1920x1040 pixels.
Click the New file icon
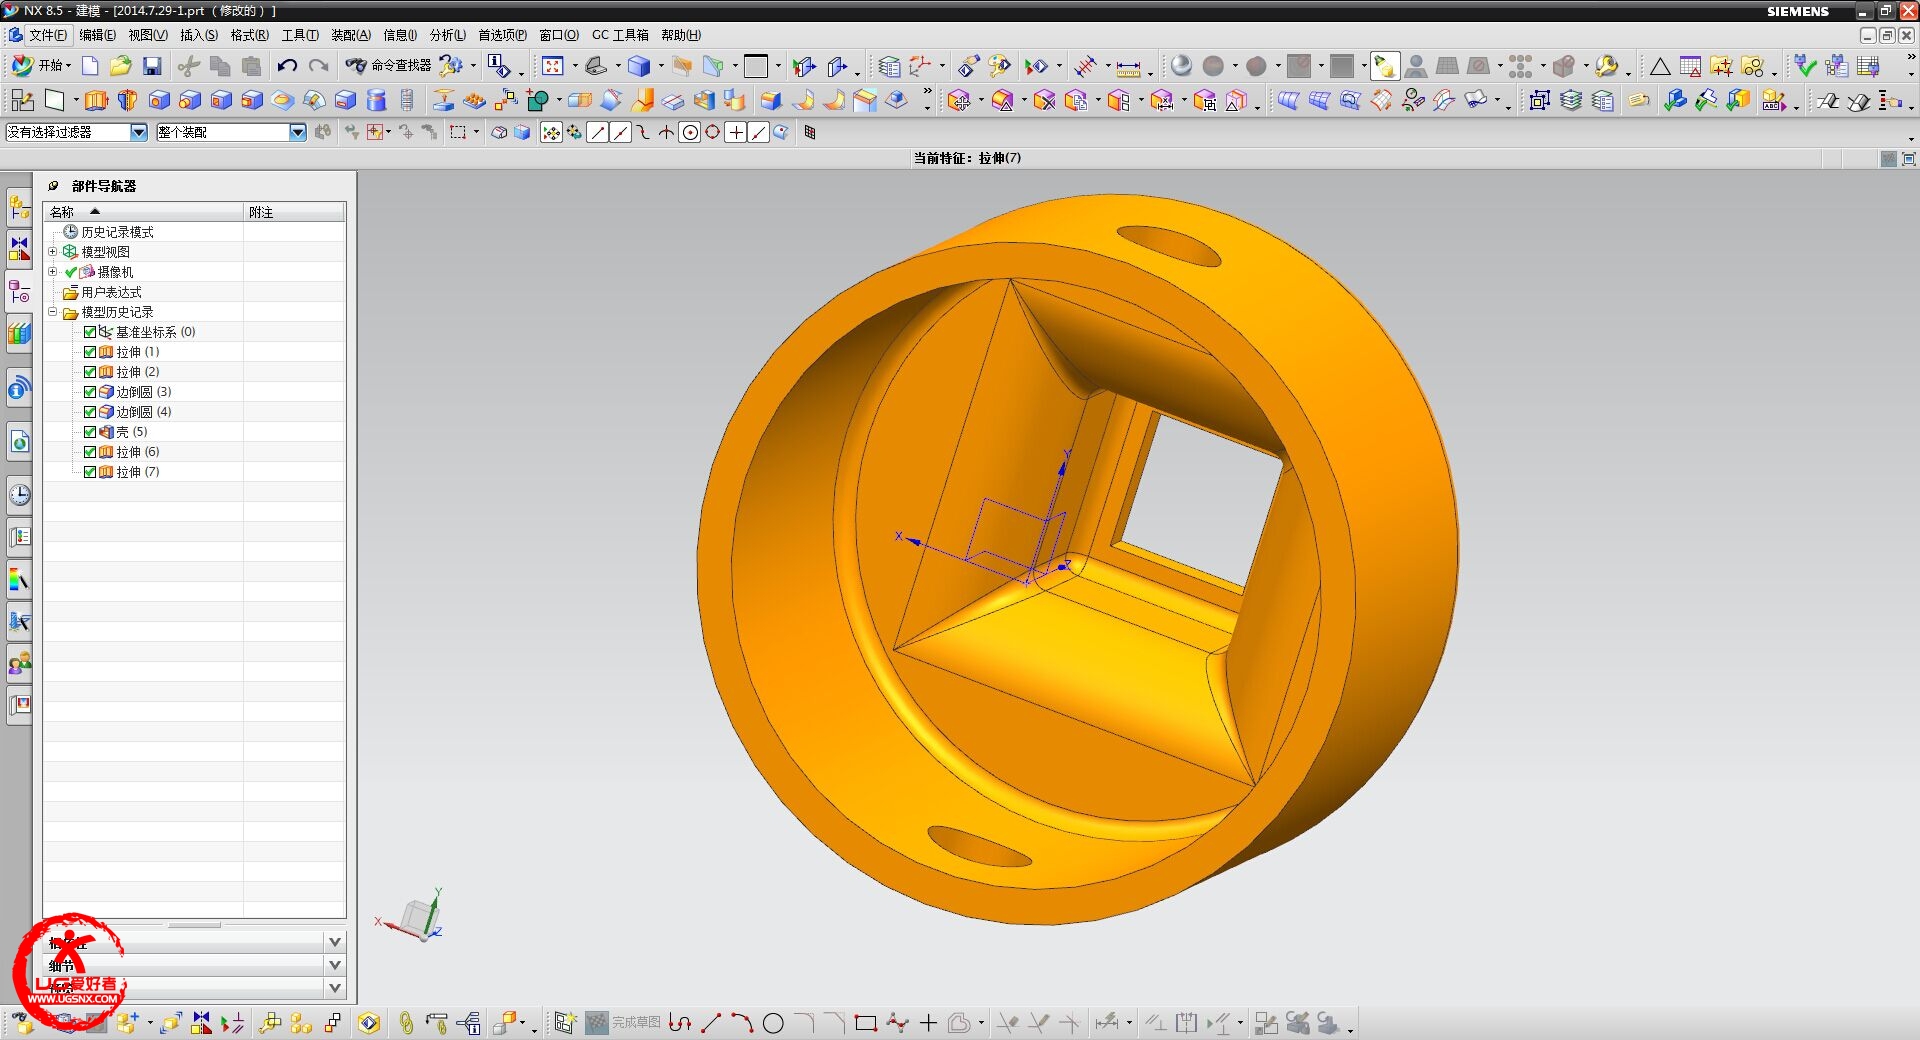[x=90, y=66]
